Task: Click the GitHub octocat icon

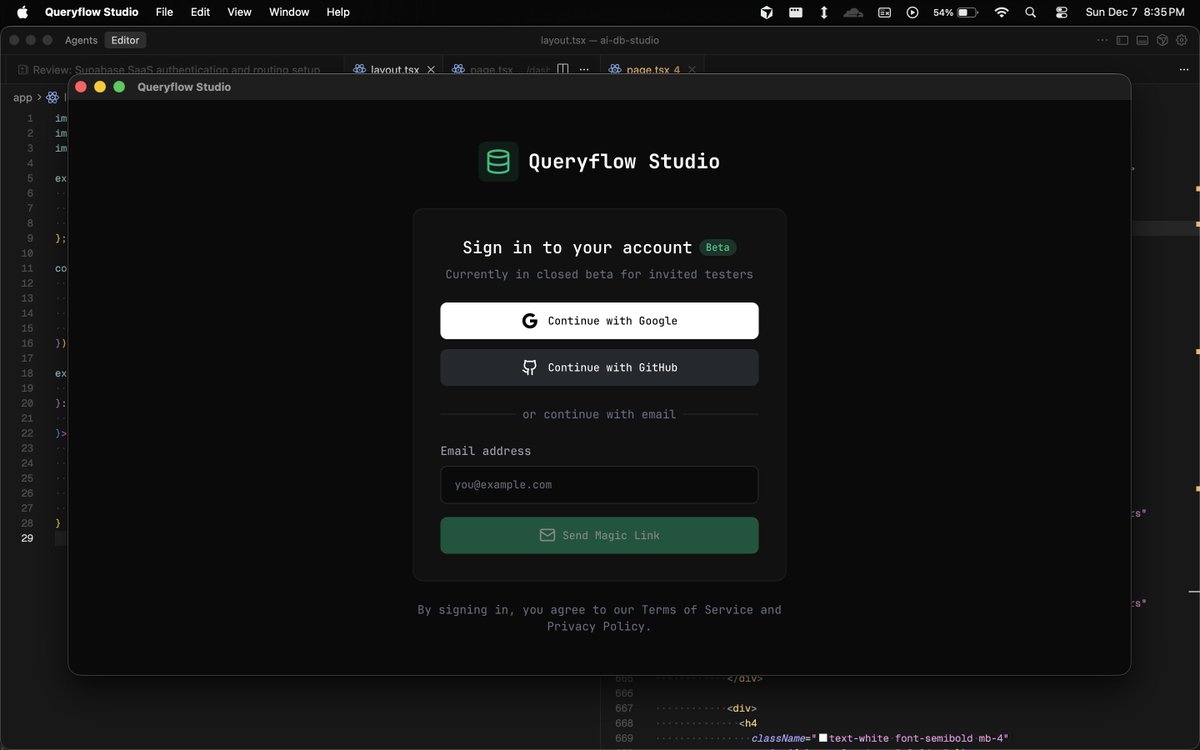Action: [530, 368]
